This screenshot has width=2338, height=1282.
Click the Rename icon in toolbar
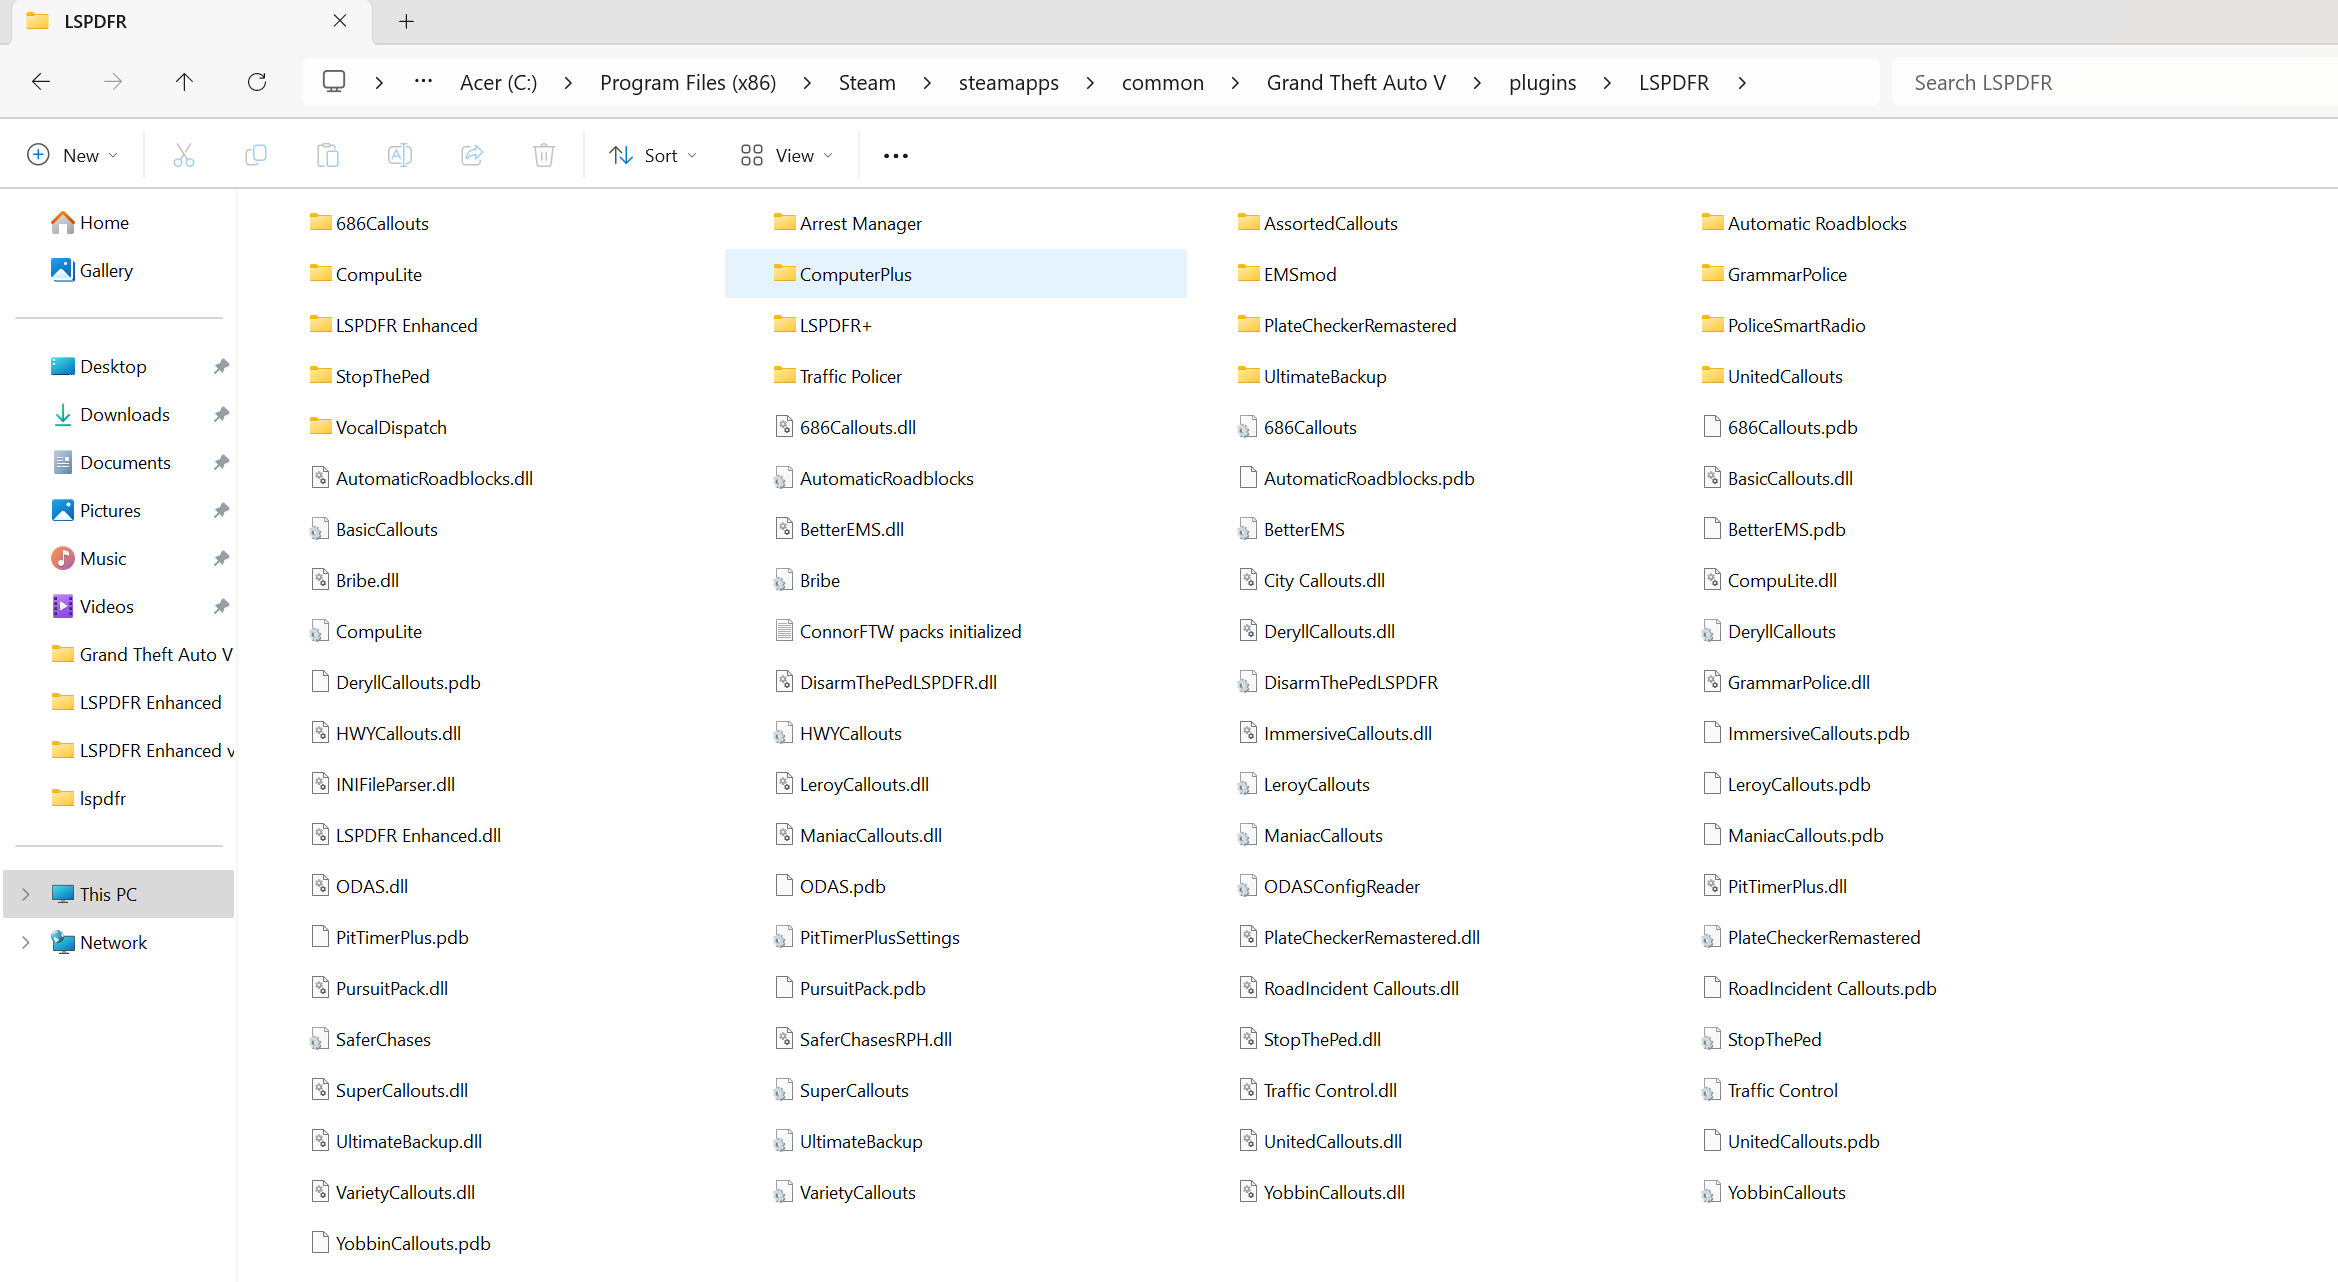[x=400, y=155]
